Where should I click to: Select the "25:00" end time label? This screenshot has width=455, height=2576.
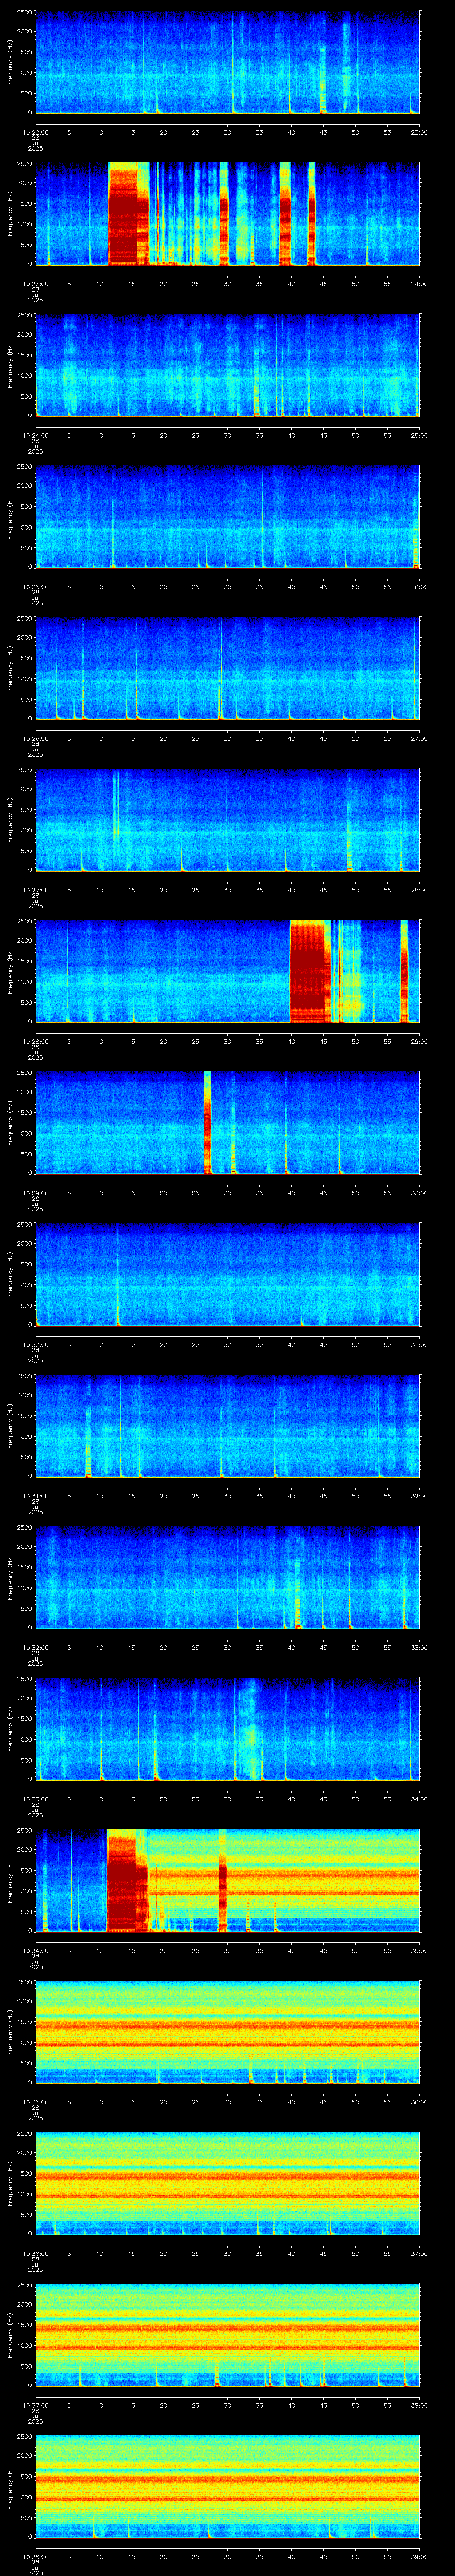click(419, 435)
